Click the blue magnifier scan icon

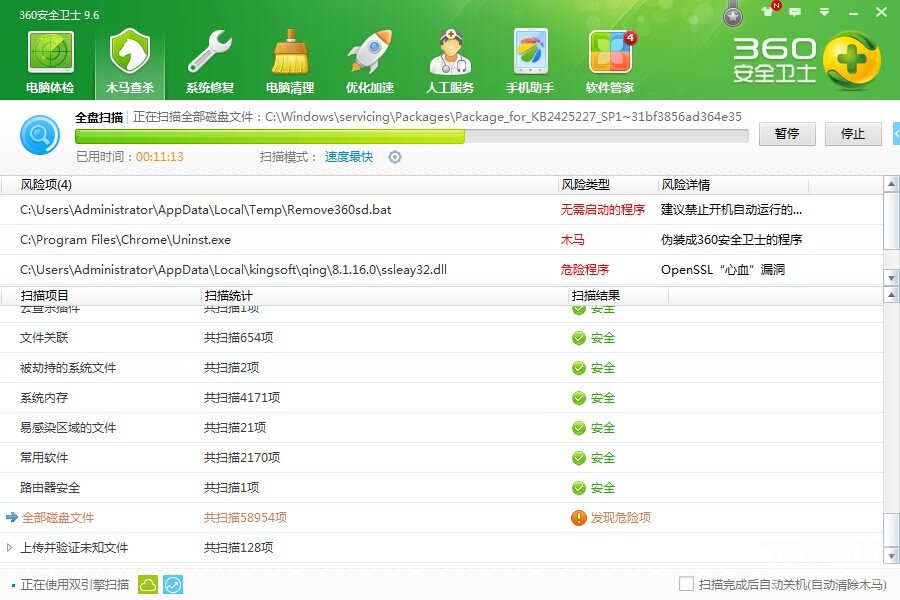(40, 134)
